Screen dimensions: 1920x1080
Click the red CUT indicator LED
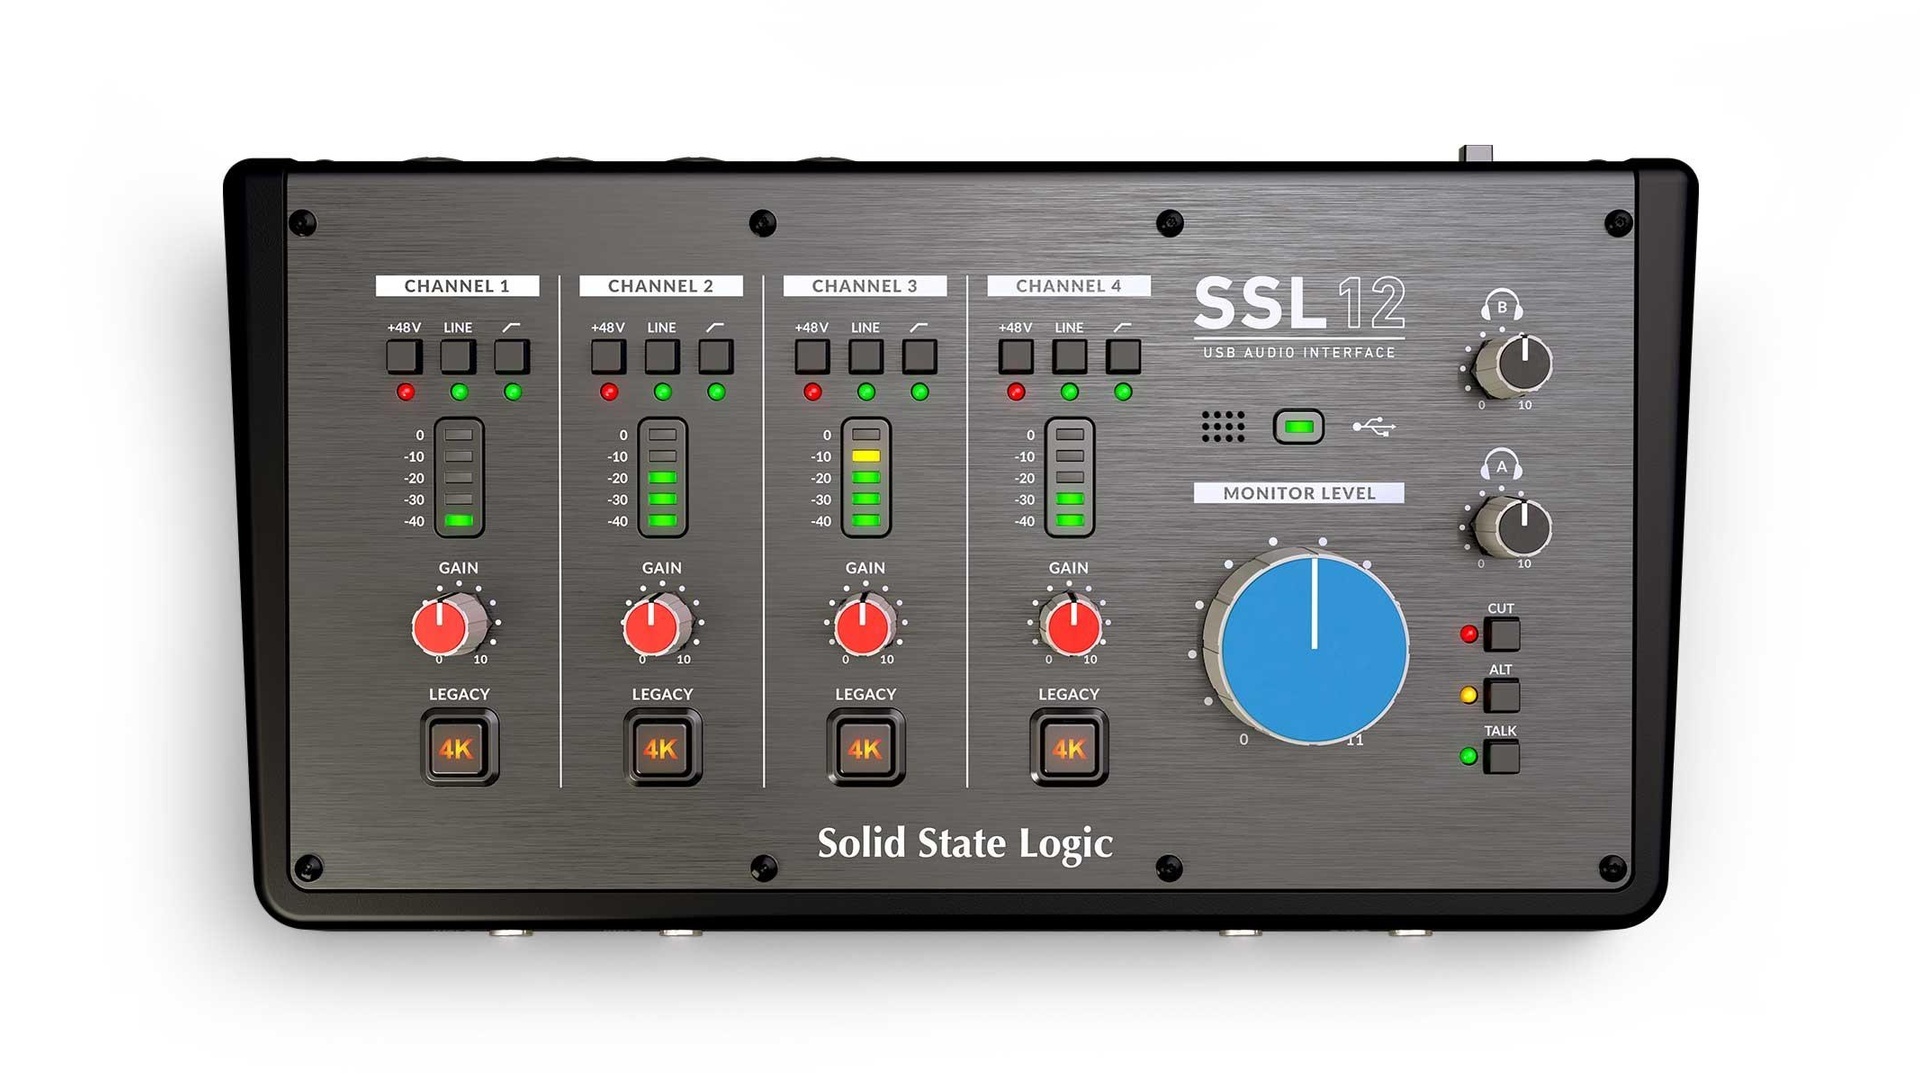tap(1469, 633)
